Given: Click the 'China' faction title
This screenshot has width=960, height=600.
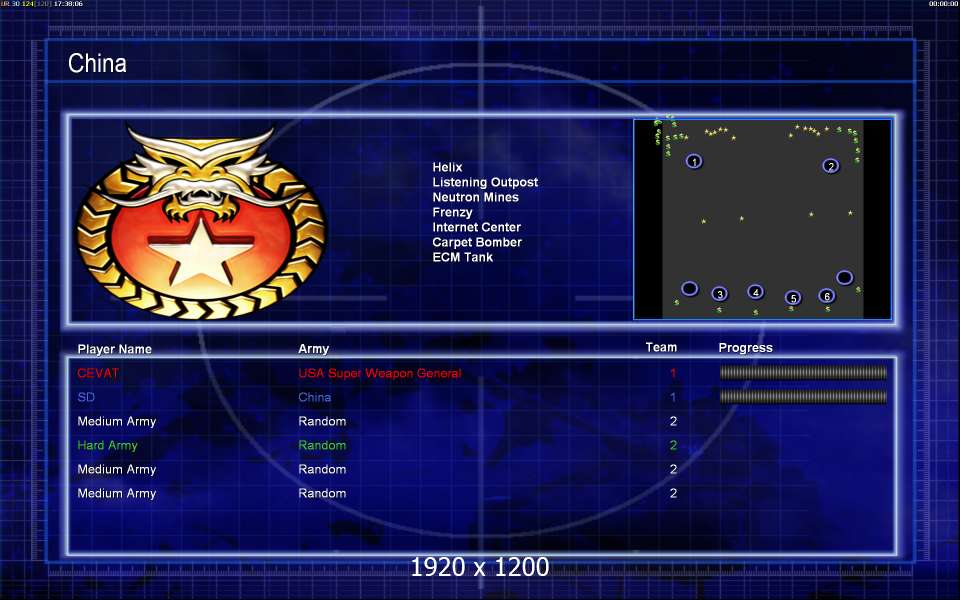Looking at the screenshot, I should click(x=97, y=63).
